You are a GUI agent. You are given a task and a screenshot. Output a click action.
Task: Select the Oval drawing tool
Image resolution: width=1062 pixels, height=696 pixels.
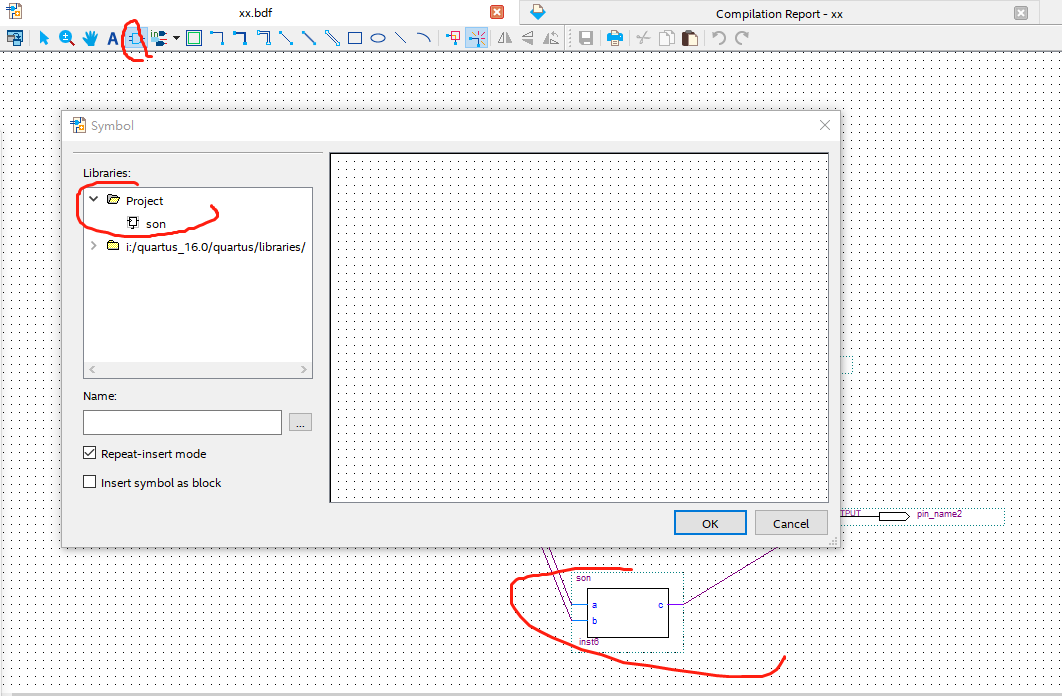[x=379, y=37]
